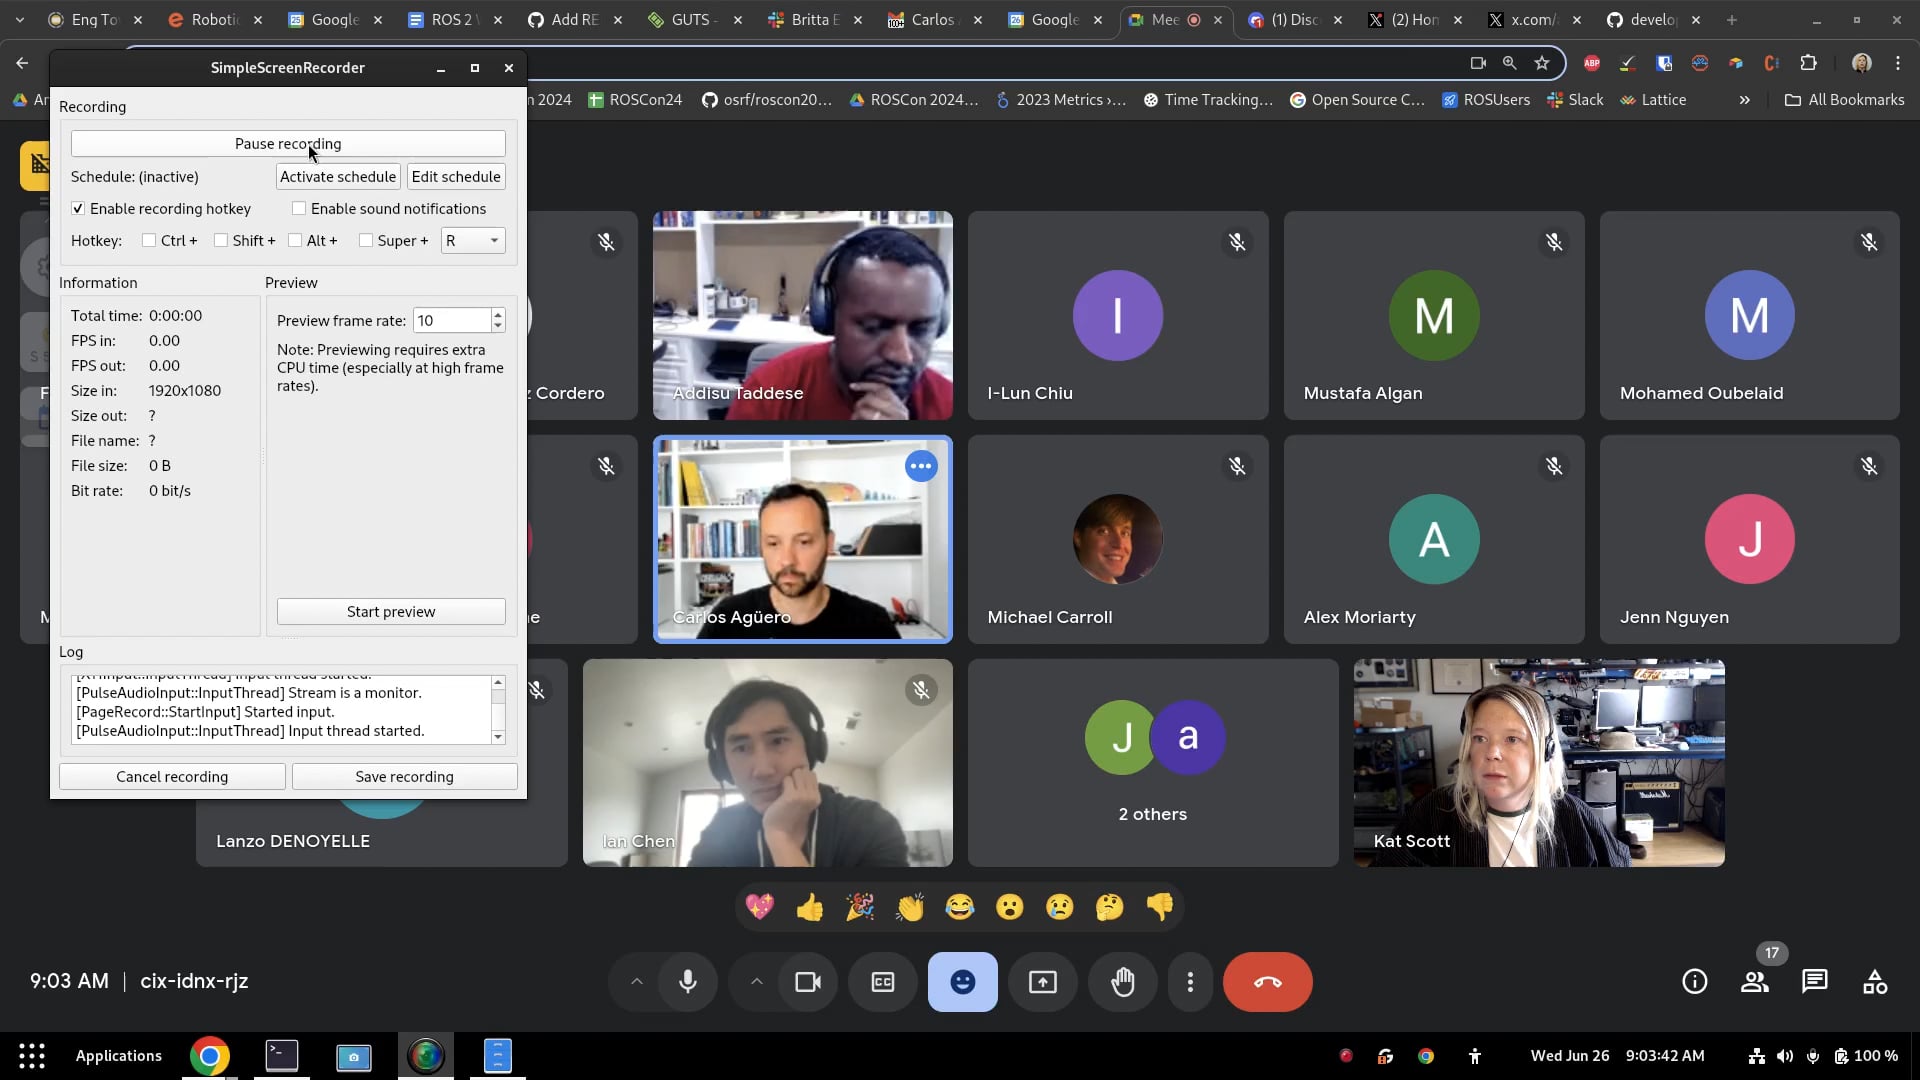This screenshot has height=1080, width=1920.
Task: Open Meet more options menu
Action: coord(1190,982)
